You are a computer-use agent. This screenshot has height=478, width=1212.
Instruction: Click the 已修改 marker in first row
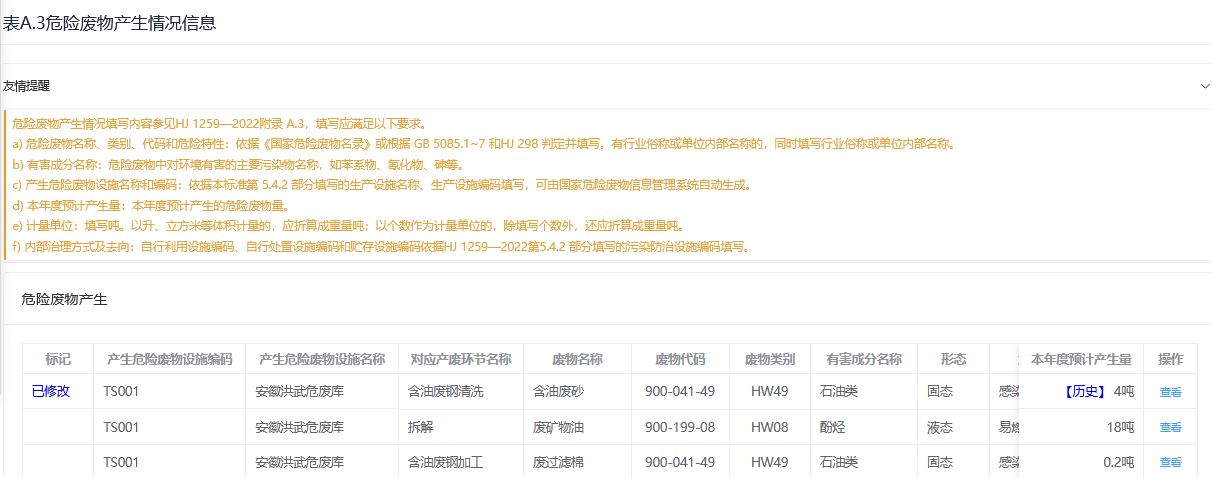(x=51, y=391)
